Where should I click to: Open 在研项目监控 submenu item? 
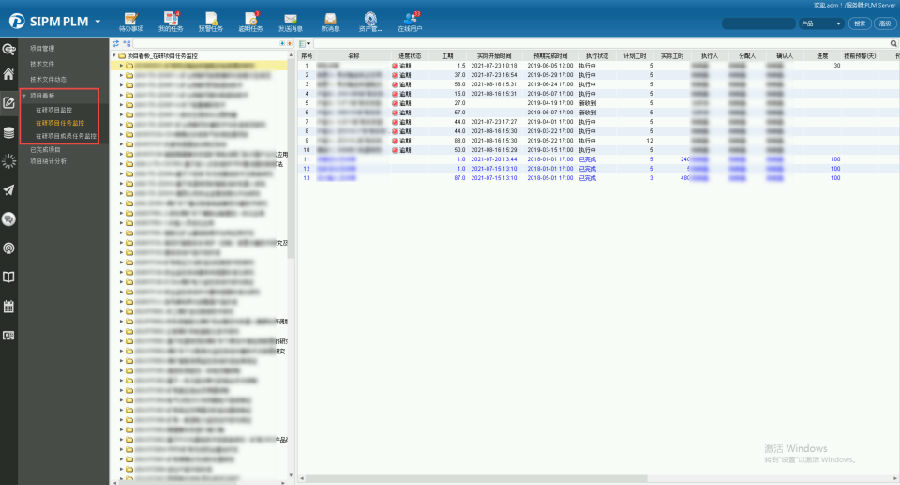(54, 110)
